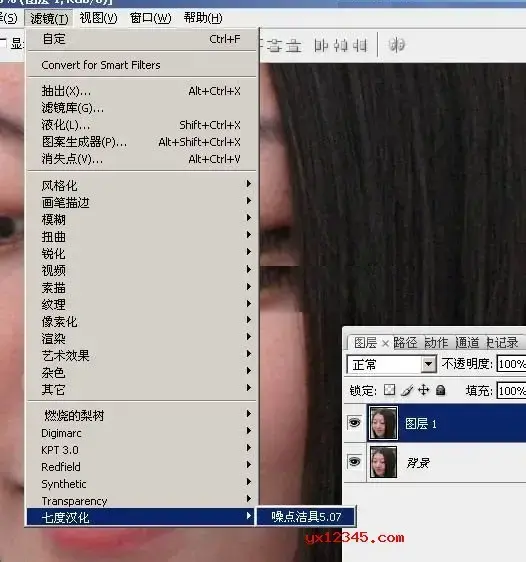
Task: Click the lock transparent pixels icon
Action: tap(389, 390)
